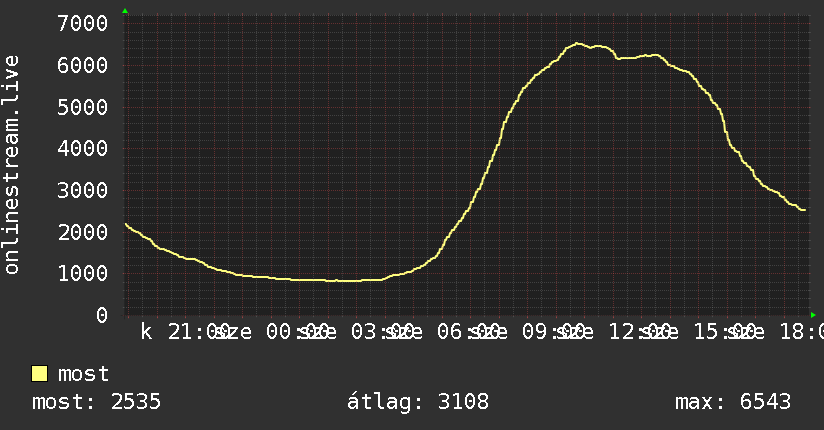Click the x-axis time label 15:00
This screenshot has height=430, width=824.
click(x=726, y=332)
